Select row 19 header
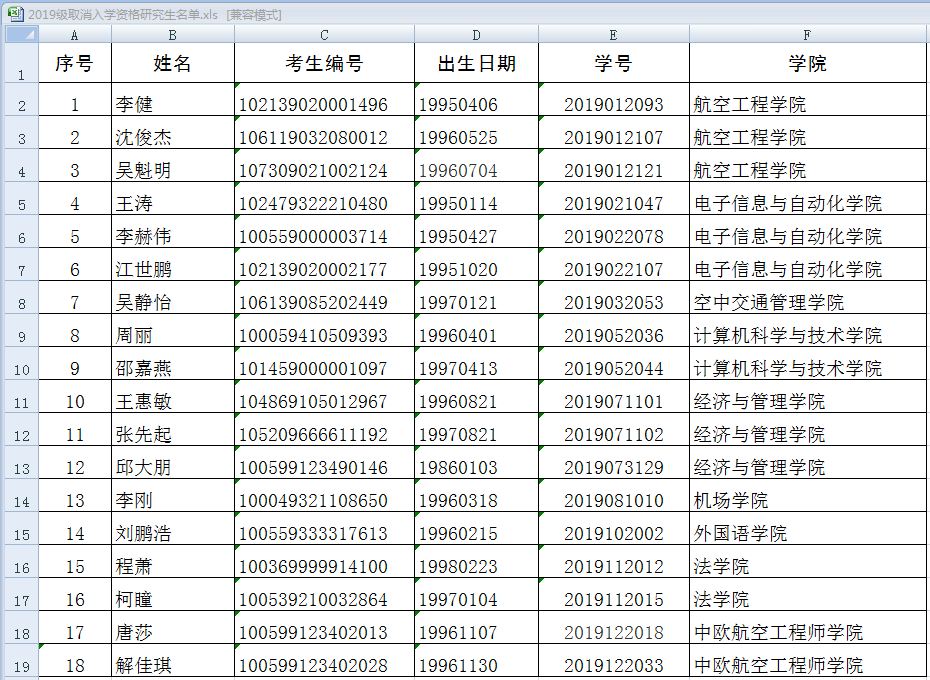This screenshot has height=680, width=930. click(x=20, y=665)
